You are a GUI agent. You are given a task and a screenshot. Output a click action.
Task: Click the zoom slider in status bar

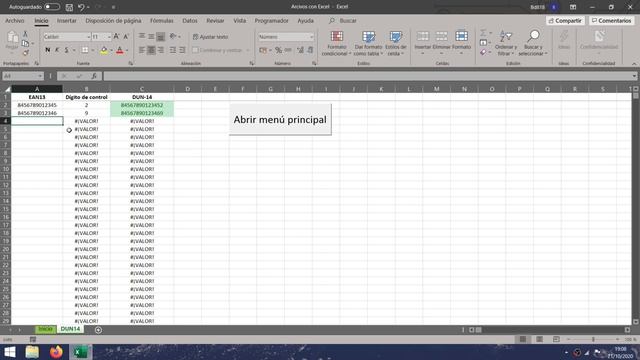pos(593,339)
